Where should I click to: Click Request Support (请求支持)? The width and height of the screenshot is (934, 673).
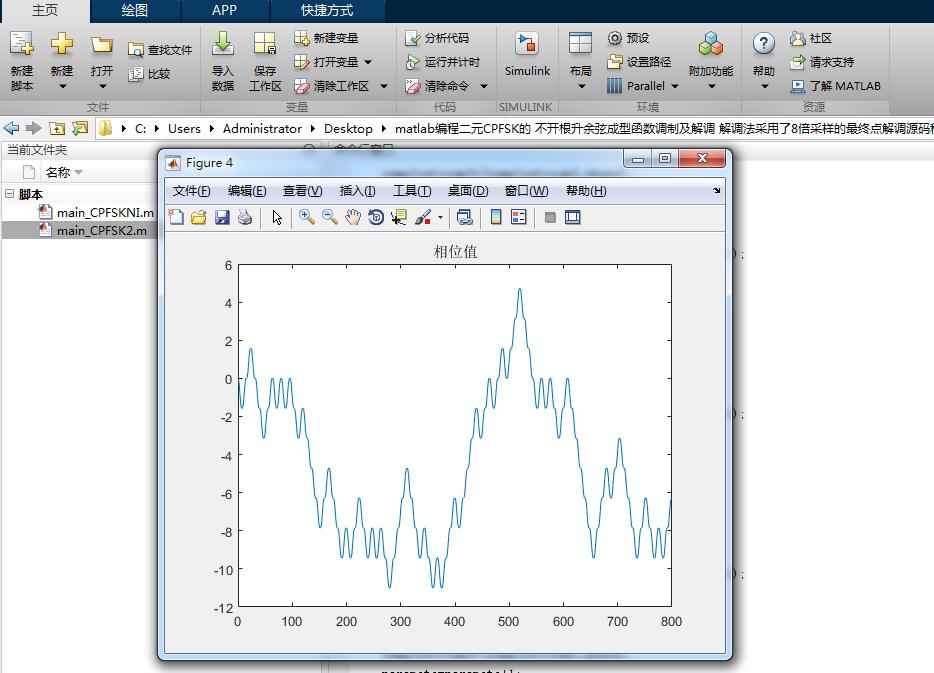click(x=822, y=62)
